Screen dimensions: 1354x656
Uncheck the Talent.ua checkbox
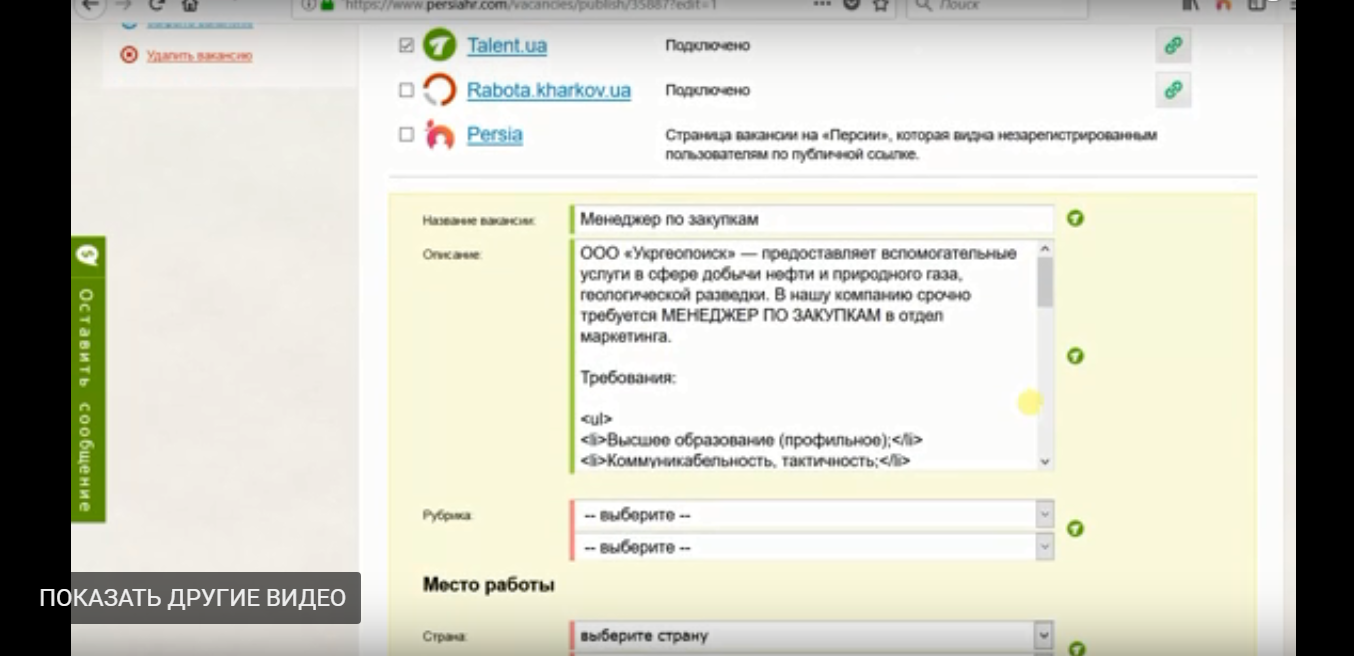point(406,46)
